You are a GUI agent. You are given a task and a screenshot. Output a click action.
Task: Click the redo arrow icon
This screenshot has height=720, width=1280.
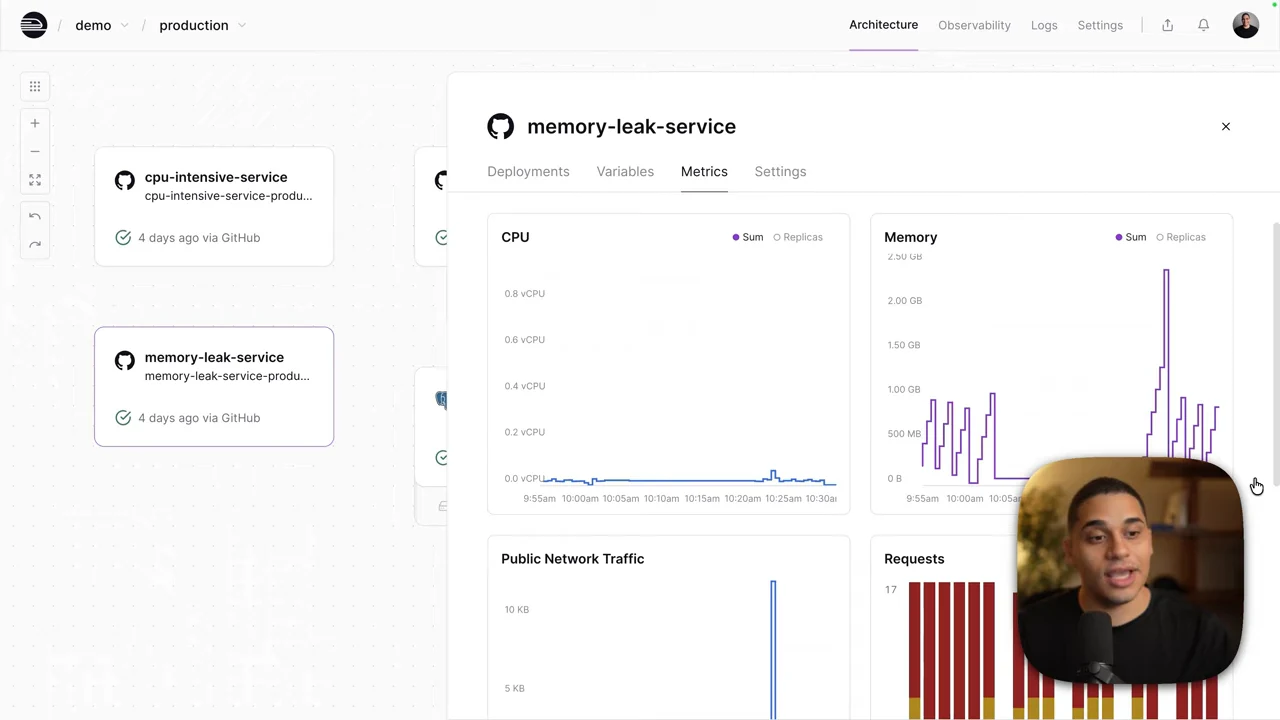tap(35, 244)
